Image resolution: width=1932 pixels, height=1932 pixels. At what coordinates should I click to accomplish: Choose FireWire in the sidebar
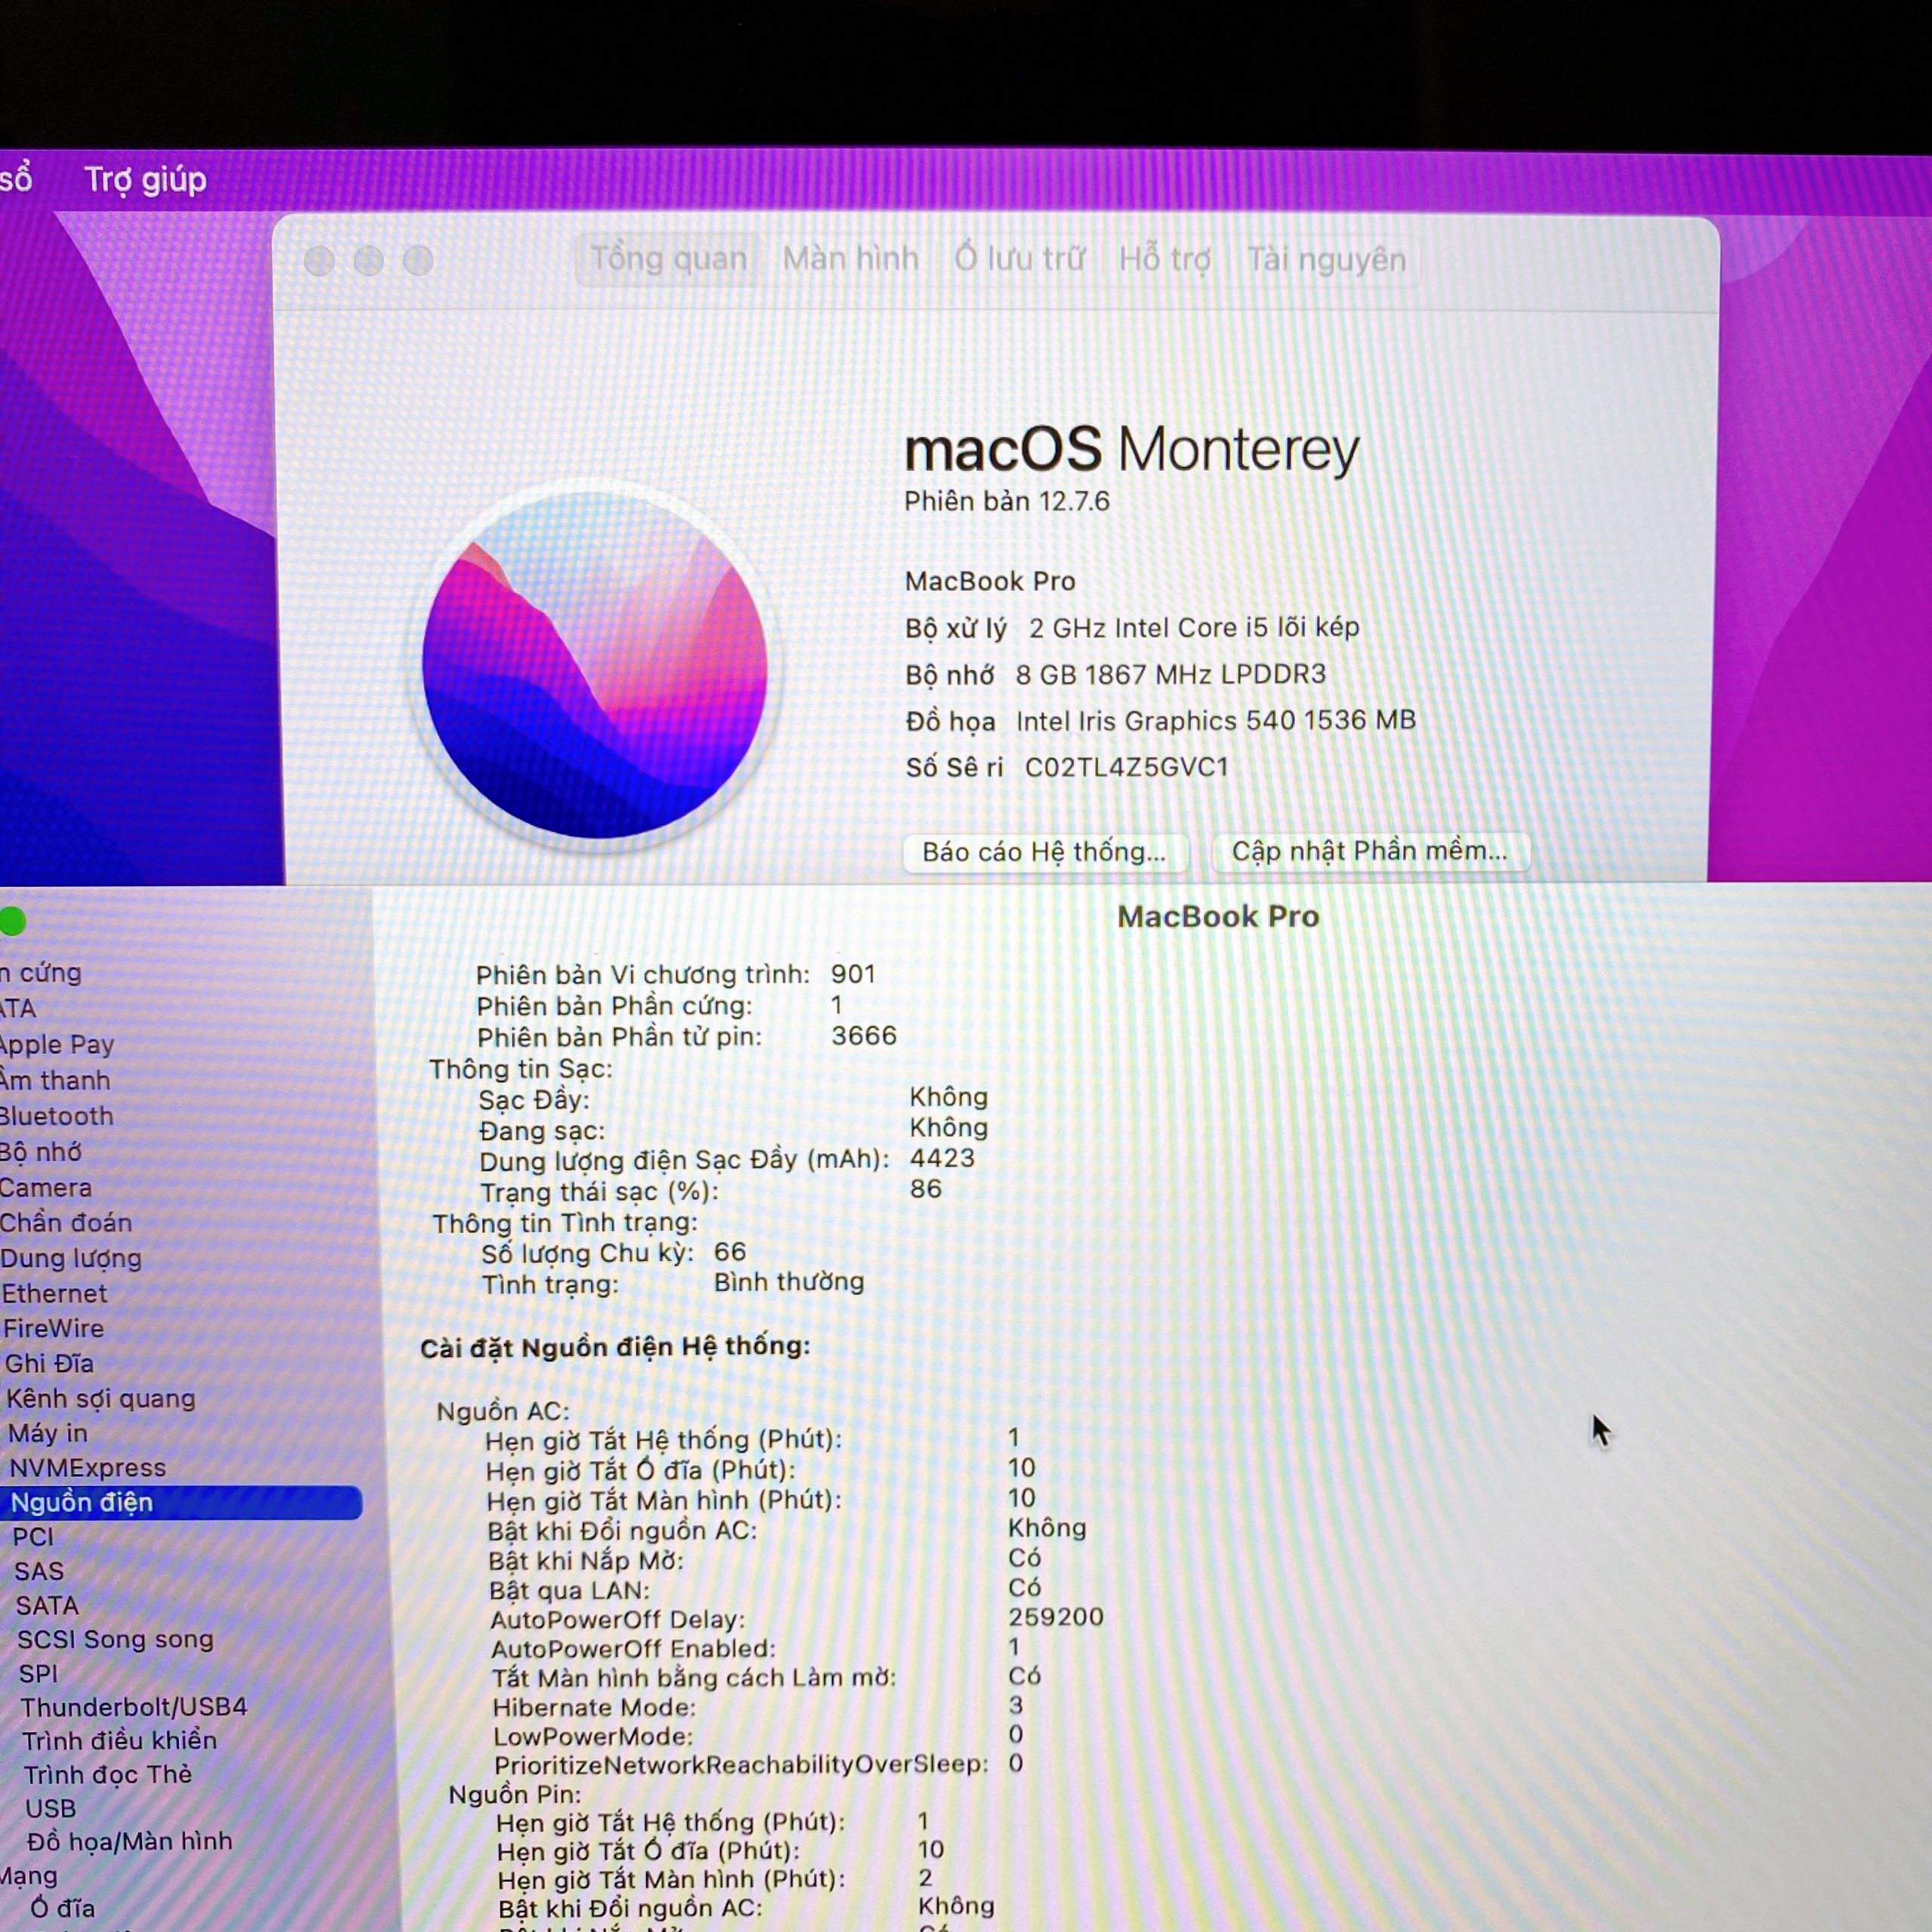[x=54, y=1328]
